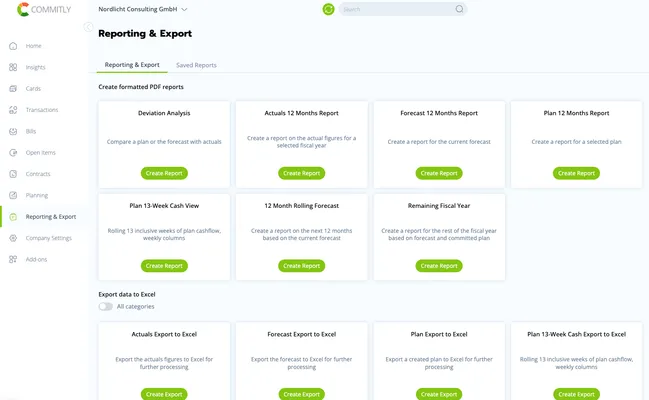Create Report for Forecast 12 Months Report
649x400 pixels.
click(439, 173)
